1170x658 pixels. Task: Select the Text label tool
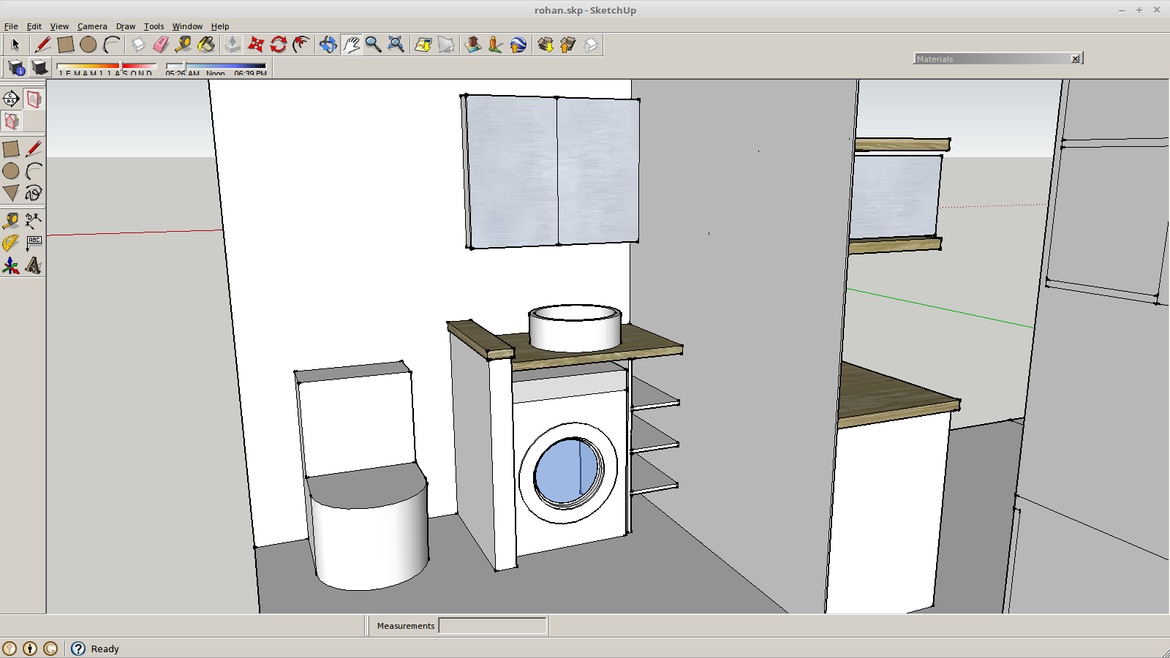tap(33, 241)
